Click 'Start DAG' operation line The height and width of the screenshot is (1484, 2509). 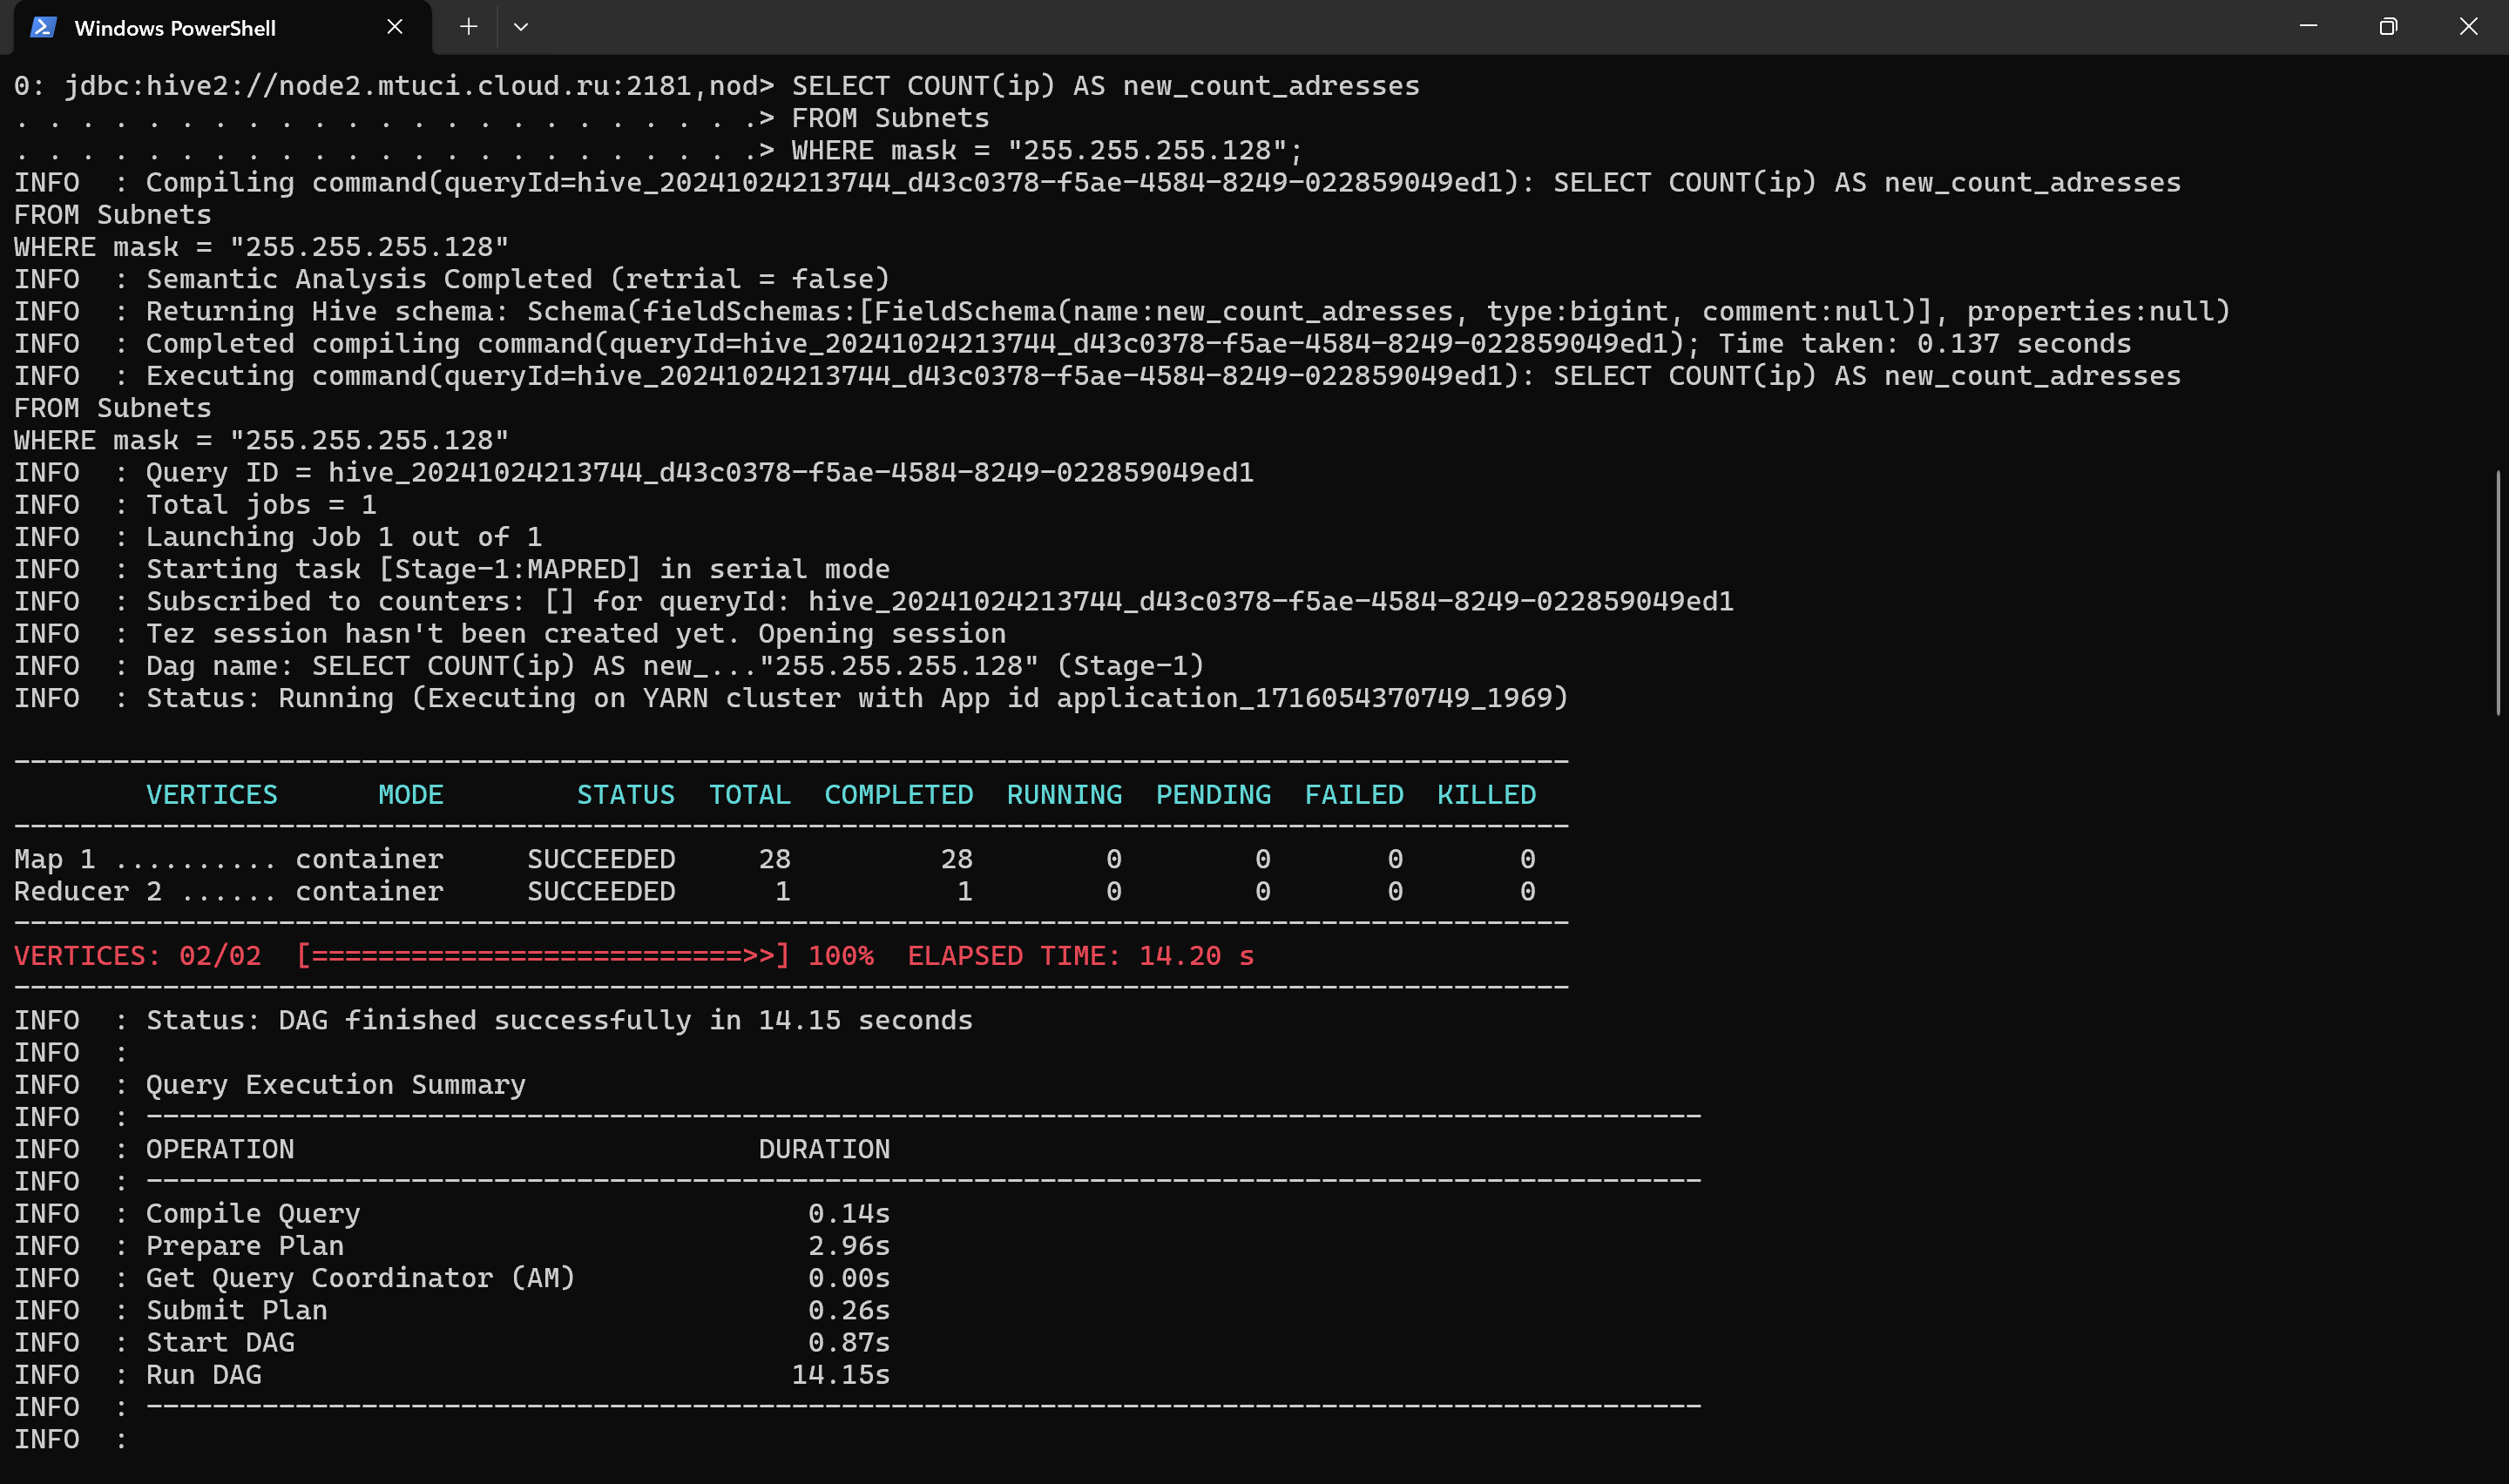(220, 1342)
